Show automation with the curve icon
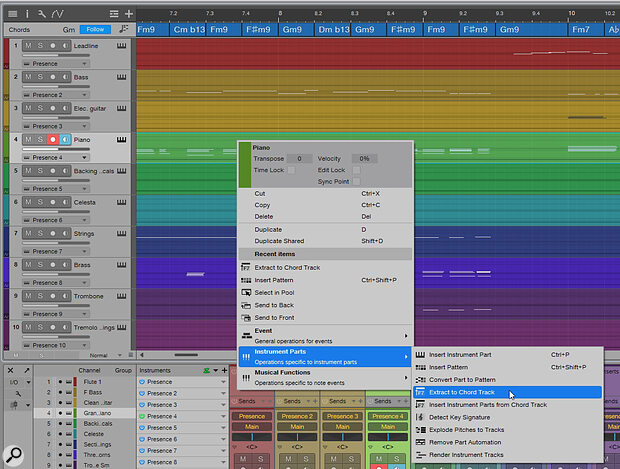This screenshot has height=469, width=620. (x=58, y=12)
